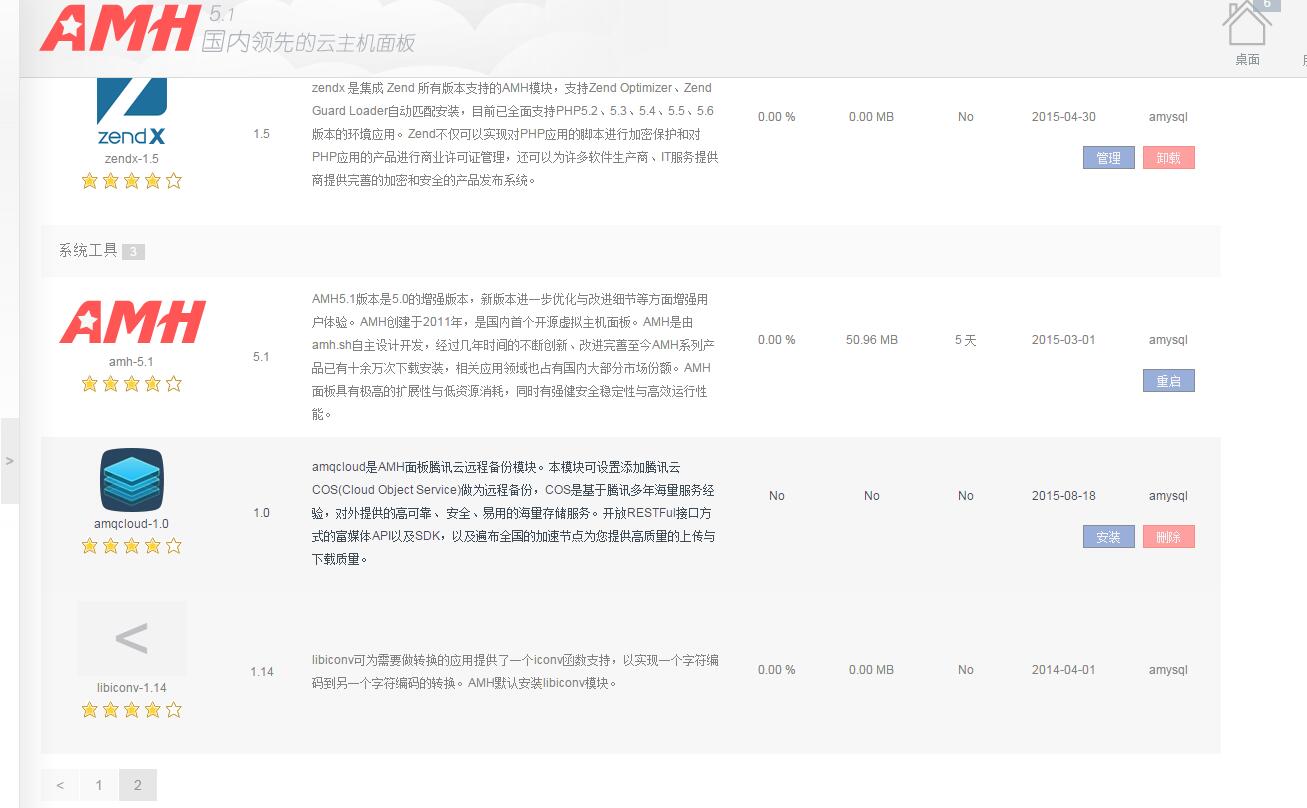1307x808 pixels.
Task: Click the amqcloud layered stack icon
Action: click(131, 480)
